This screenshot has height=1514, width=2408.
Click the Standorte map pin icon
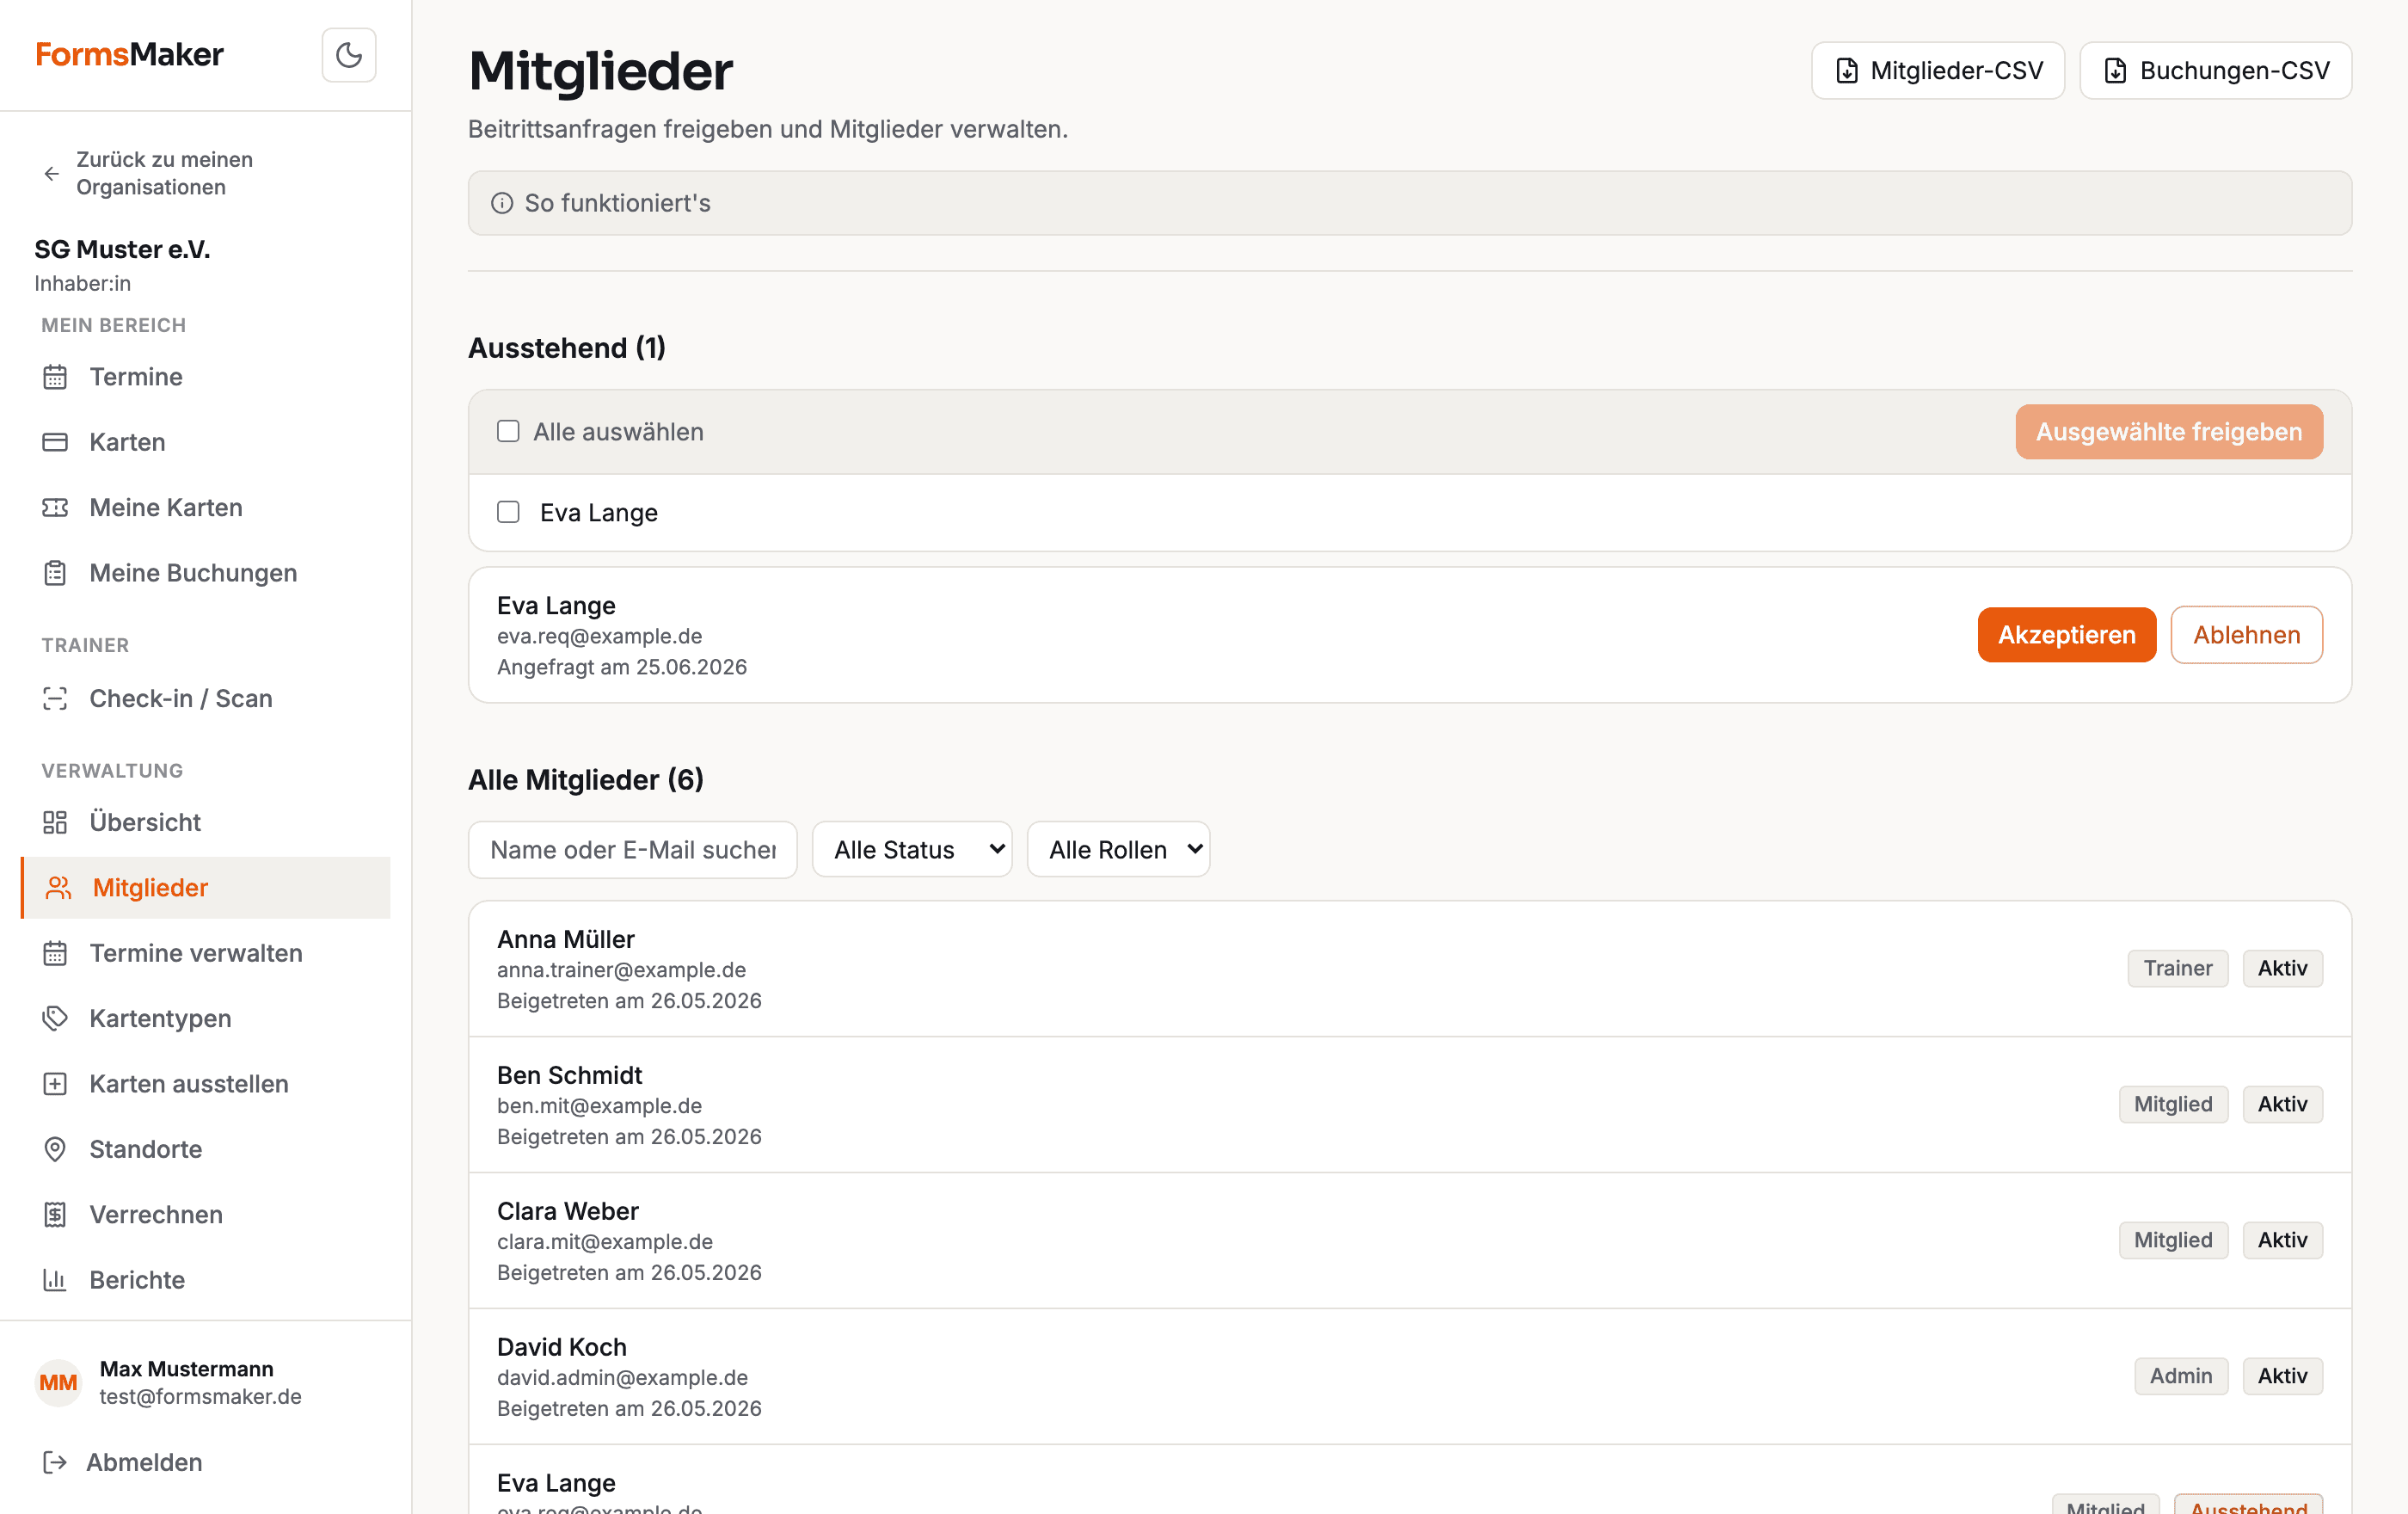tap(55, 1149)
